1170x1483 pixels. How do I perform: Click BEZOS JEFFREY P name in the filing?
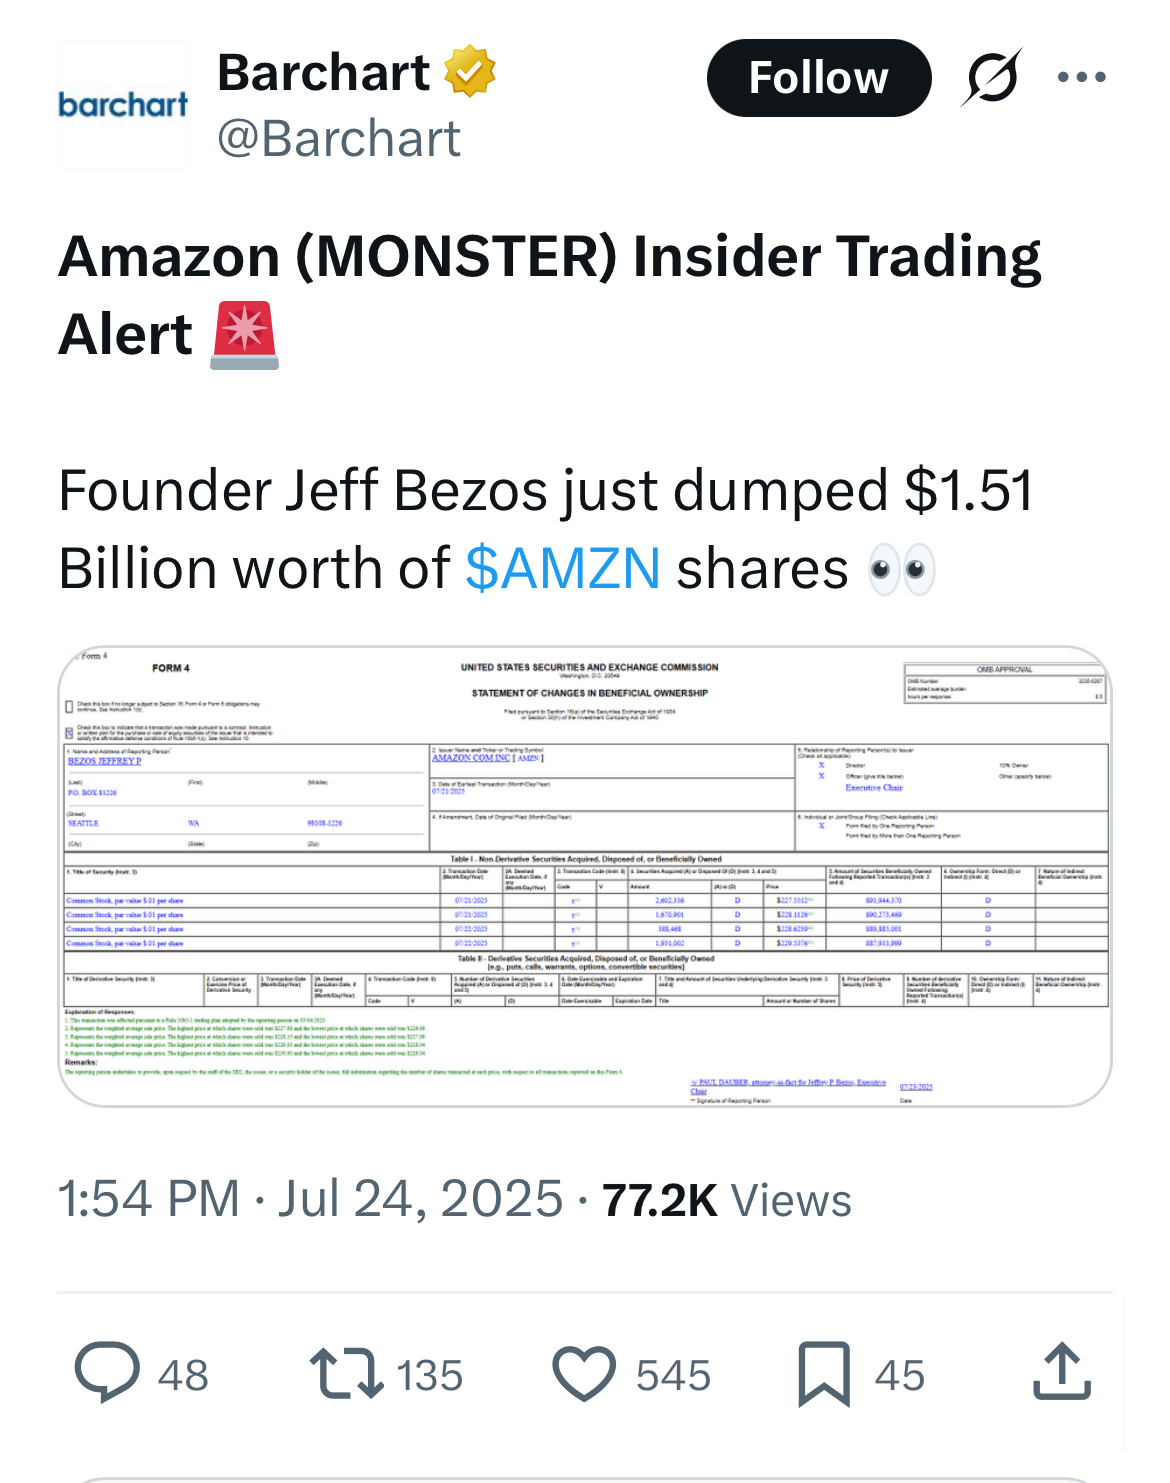coord(104,761)
